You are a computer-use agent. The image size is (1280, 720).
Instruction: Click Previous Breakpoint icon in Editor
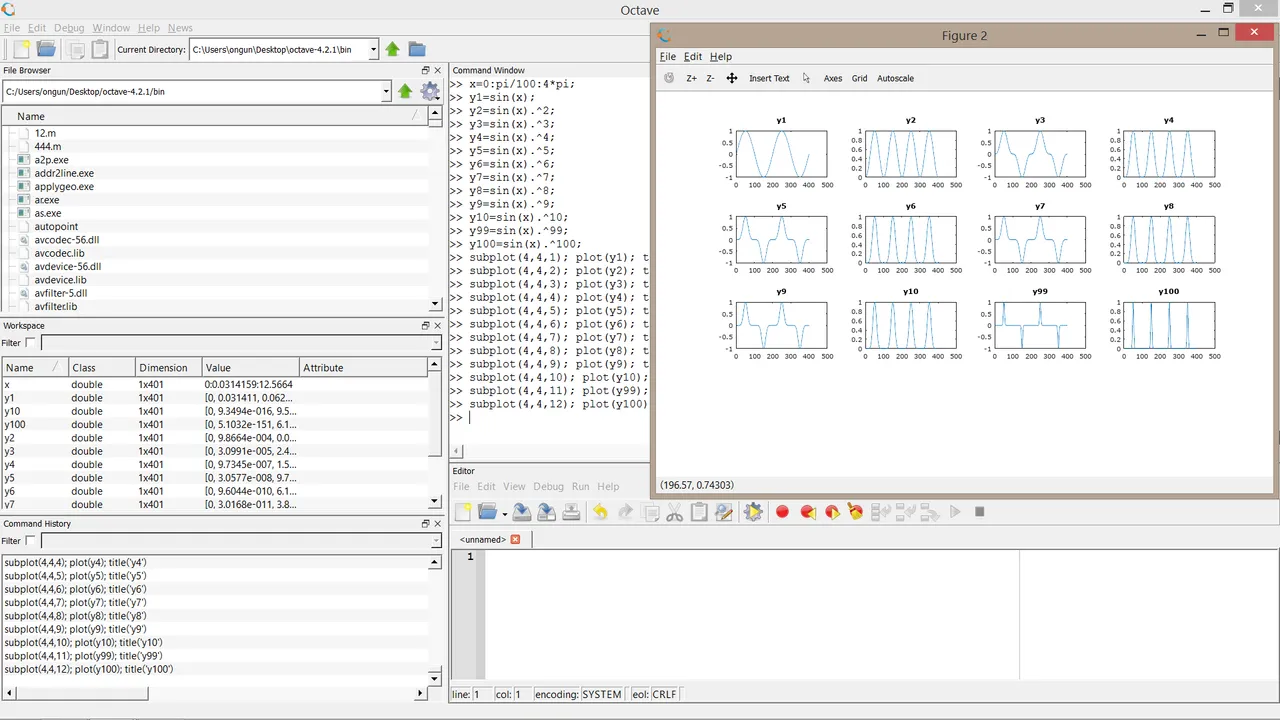click(807, 512)
